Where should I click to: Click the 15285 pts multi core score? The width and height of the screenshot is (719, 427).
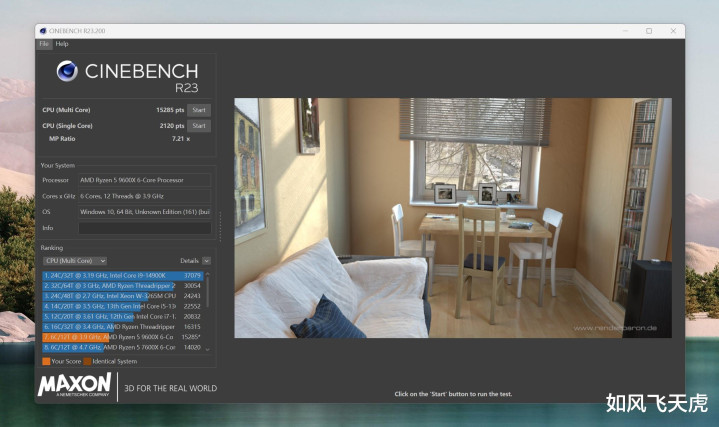coord(170,110)
